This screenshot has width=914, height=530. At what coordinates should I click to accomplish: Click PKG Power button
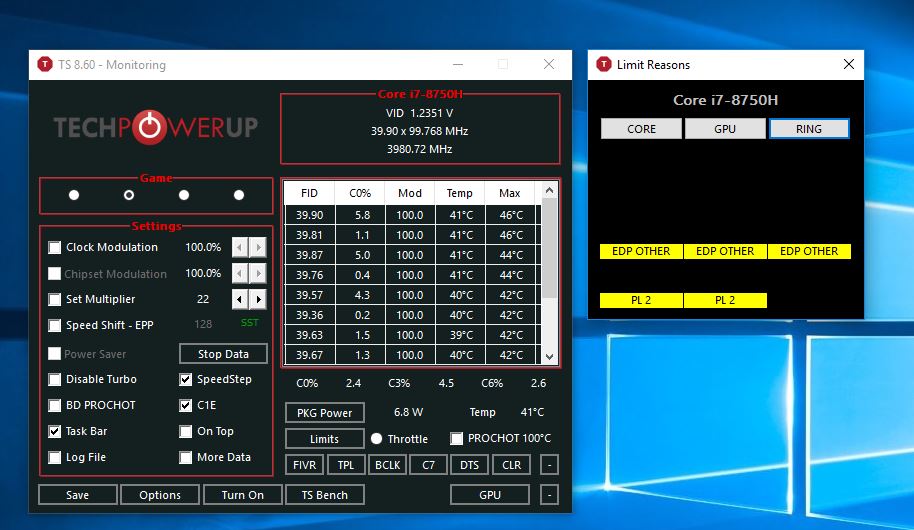pos(325,413)
